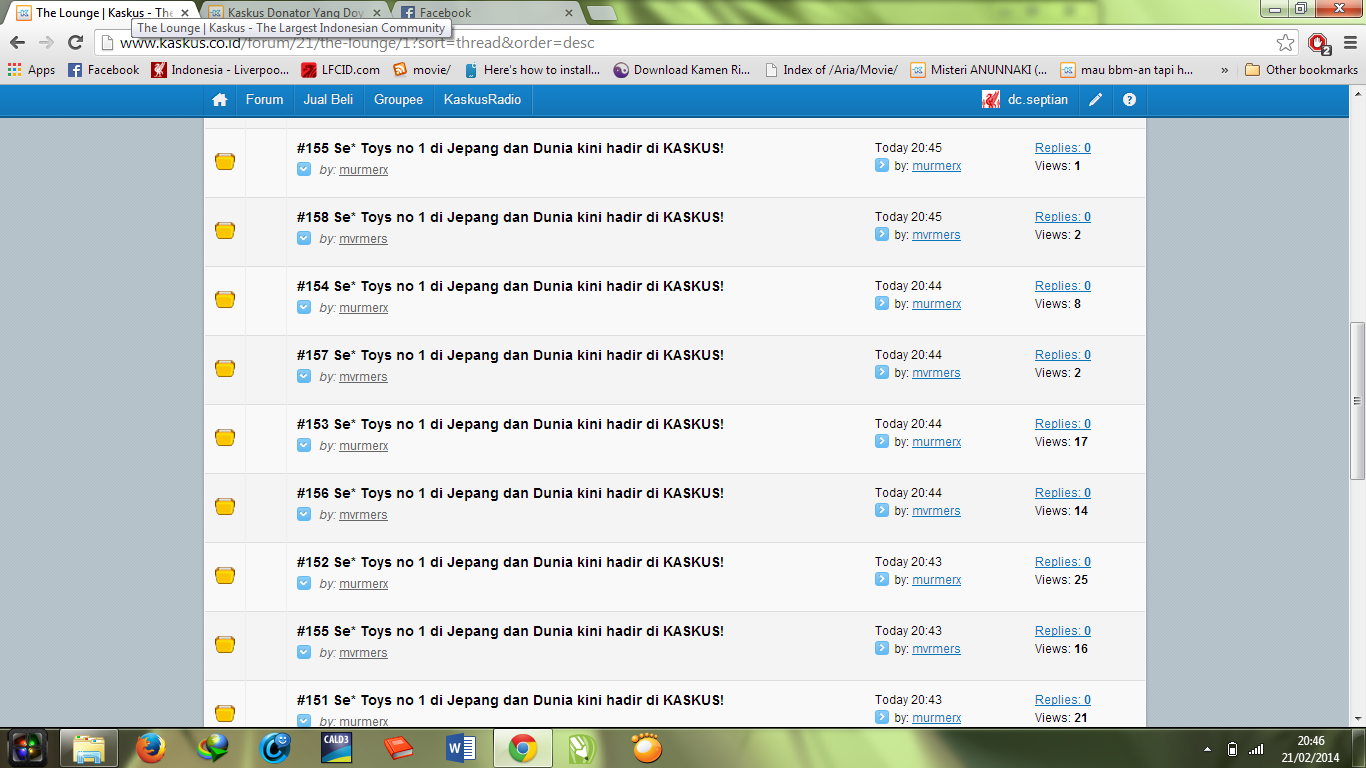Expand preview arrow under thread #158
Image resolution: width=1366 pixels, height=768 pixels.
[x=304, y=238]
